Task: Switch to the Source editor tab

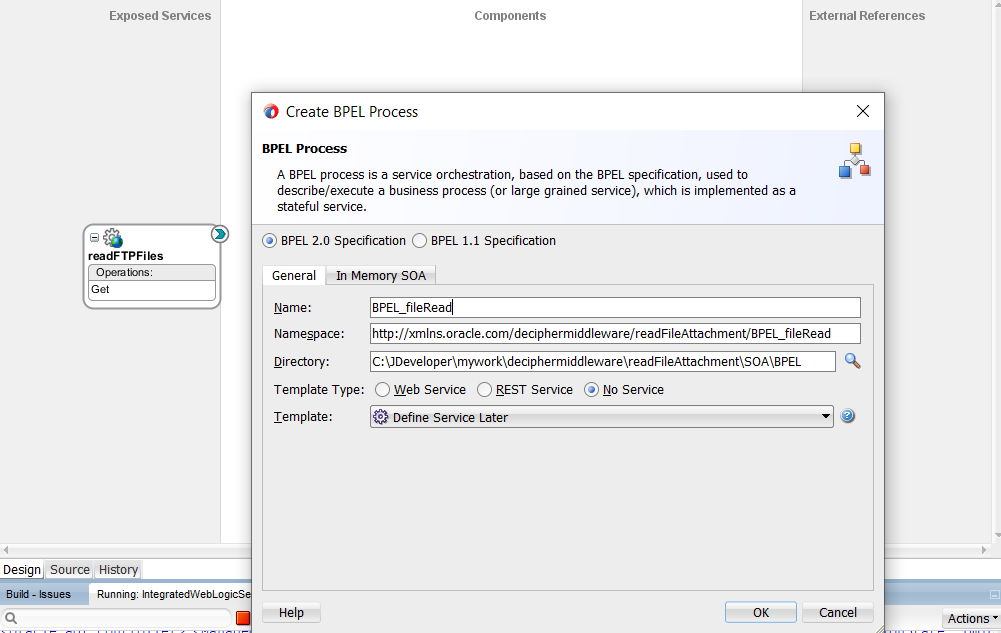Action: tap(70, 570)
